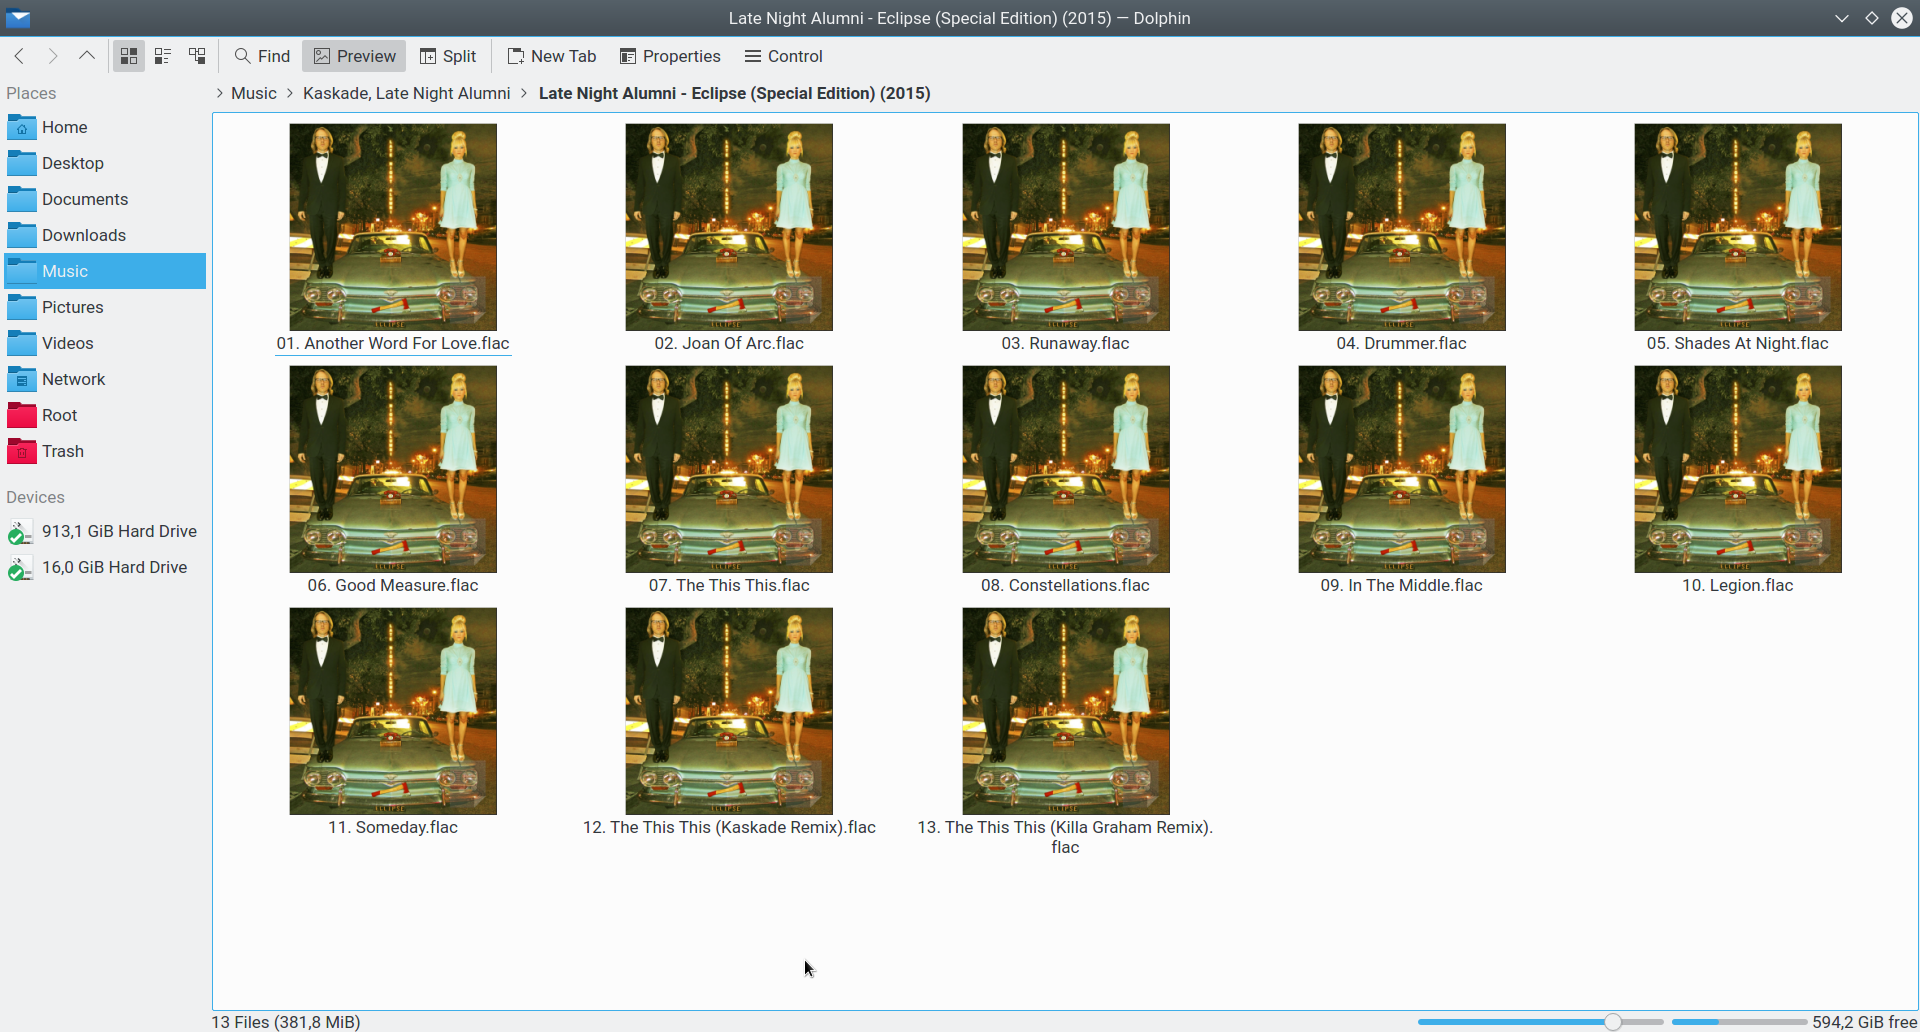The image size is (1920, 1032).
Task: Select 09. In The Middle.flac thumbnail
Action: (x=1402, y=469)
